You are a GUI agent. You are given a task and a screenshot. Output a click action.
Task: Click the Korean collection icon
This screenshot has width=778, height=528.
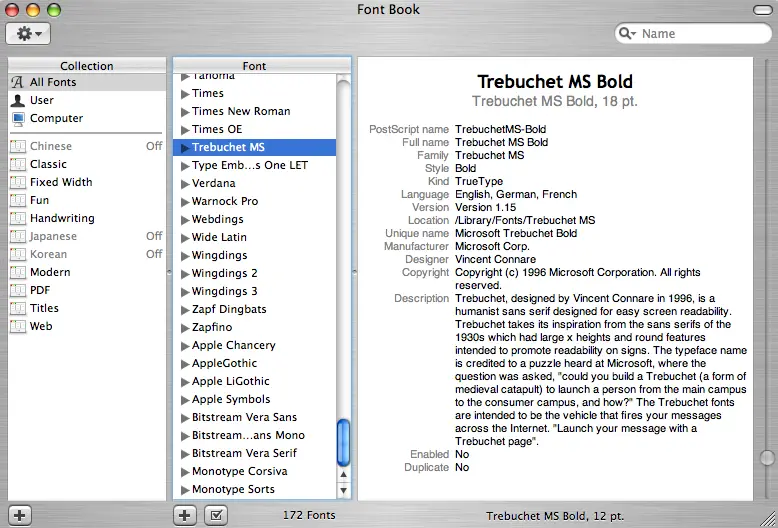(18, 254)
